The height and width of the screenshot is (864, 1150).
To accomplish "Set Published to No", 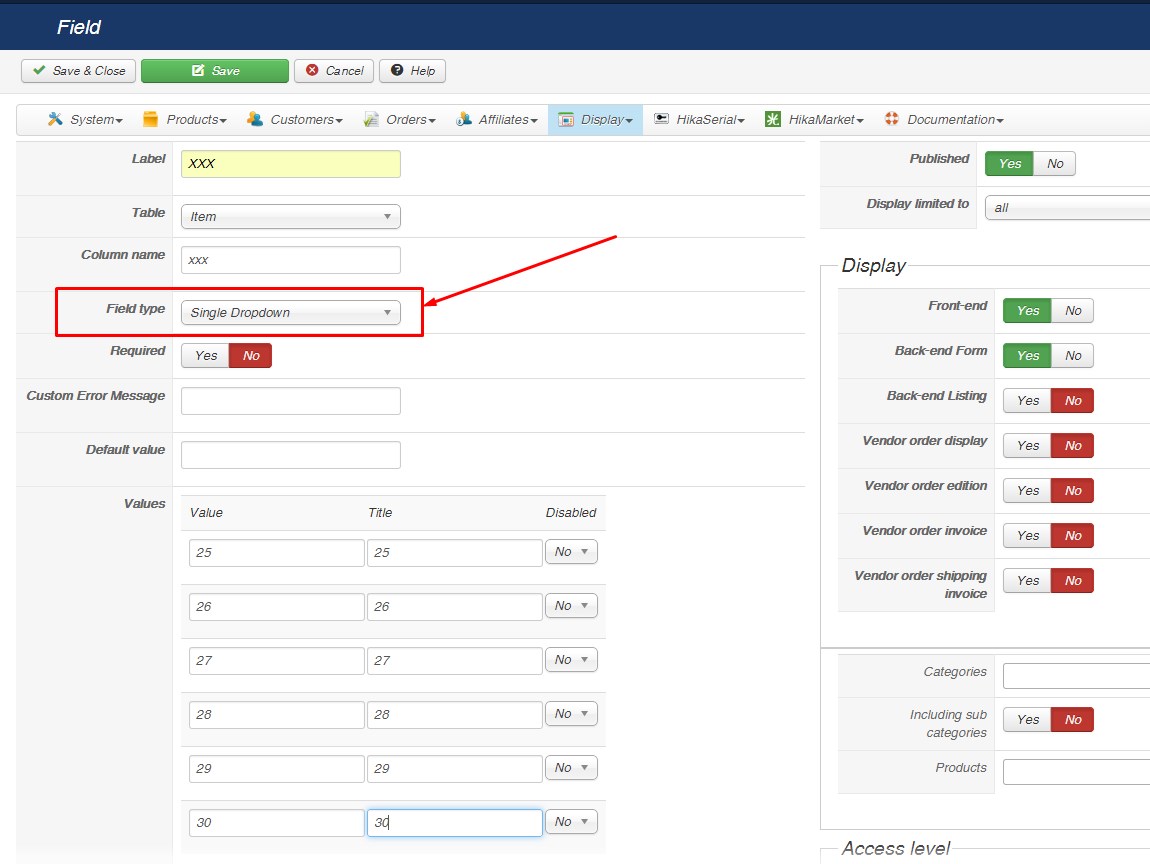I will tap(1055, 164).
